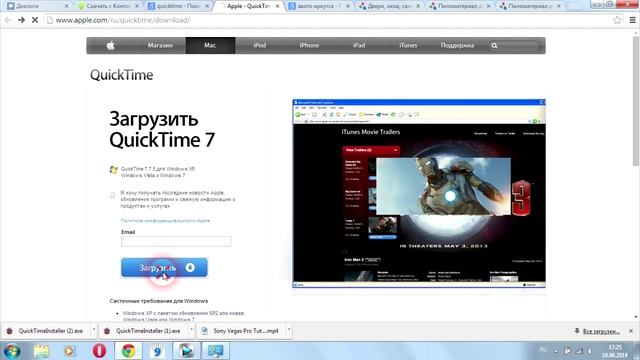This screenshot has height=360, width=640.
Task: Stop page loading with the X button
Action: pos(35,20)
